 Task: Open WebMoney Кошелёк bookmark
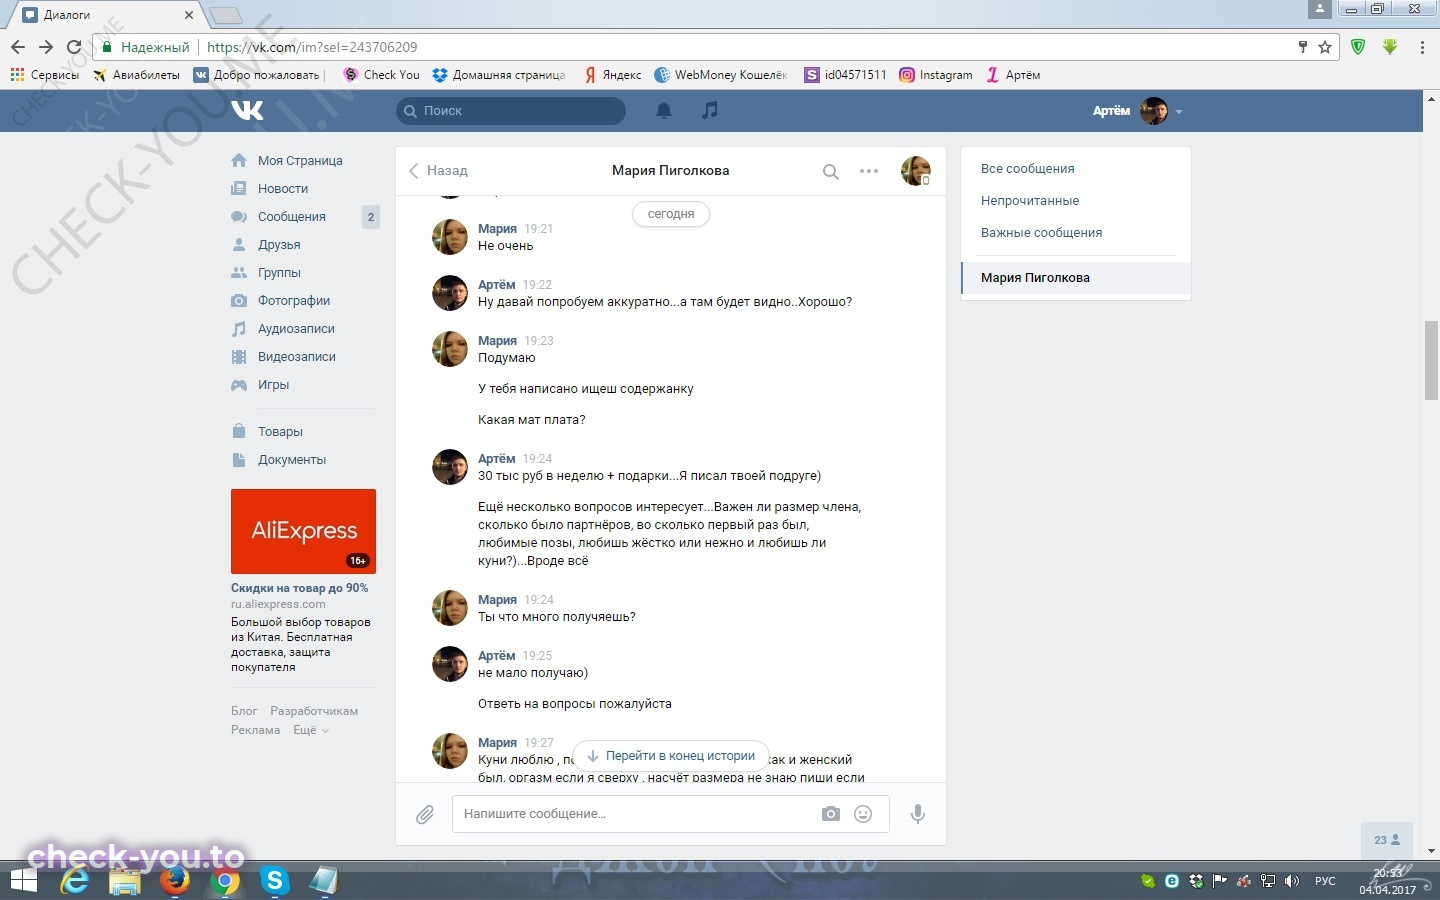coord(721,75)
